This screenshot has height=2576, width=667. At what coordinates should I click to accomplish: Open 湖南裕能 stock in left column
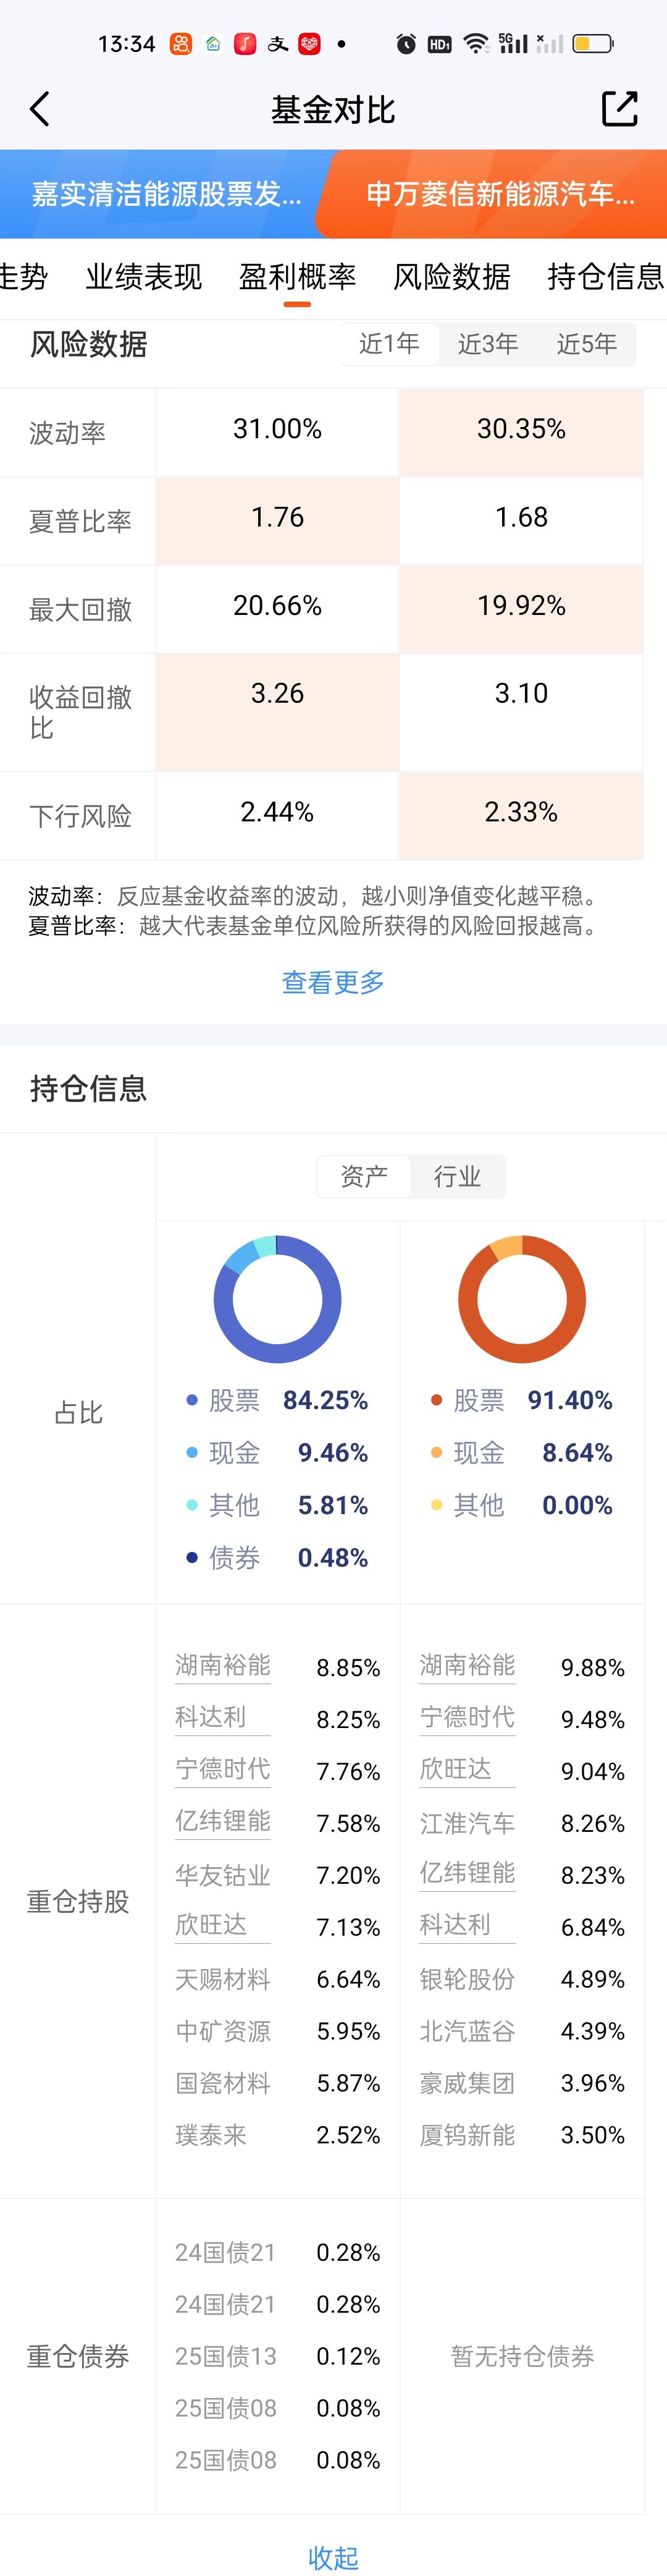tap(223, 1665)
